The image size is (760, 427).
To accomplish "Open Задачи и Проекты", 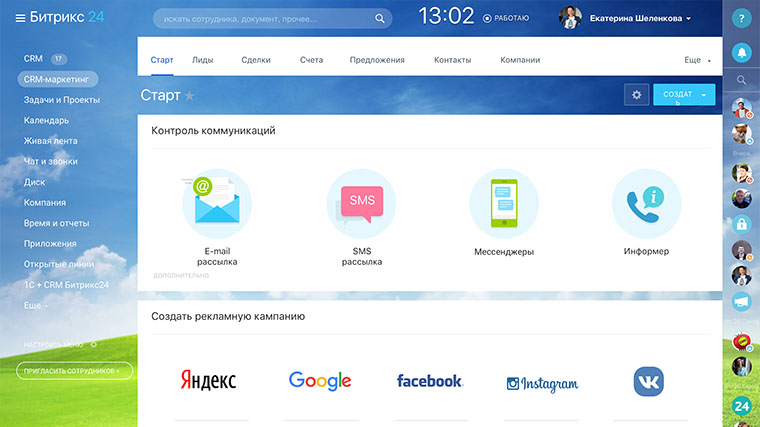I will [x=62, y=100].
